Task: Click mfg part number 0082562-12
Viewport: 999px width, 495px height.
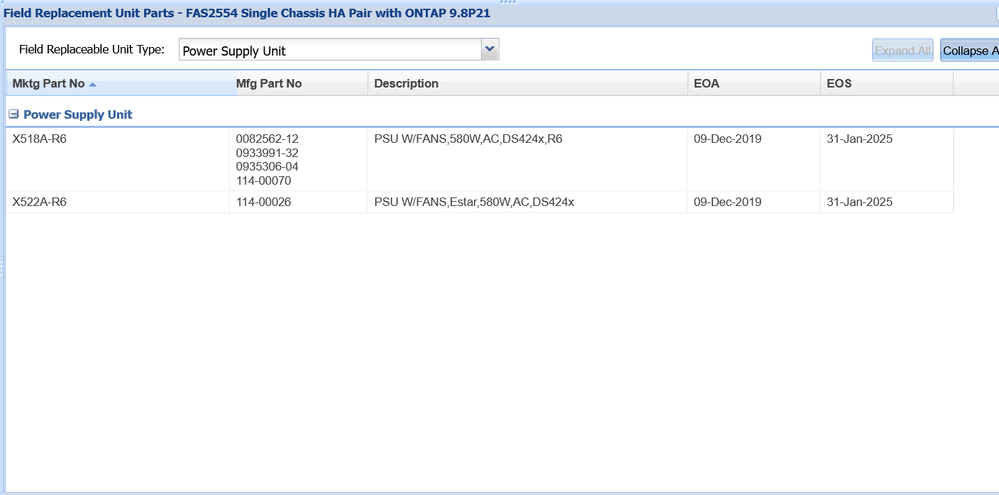Action: tap(267, 139)
